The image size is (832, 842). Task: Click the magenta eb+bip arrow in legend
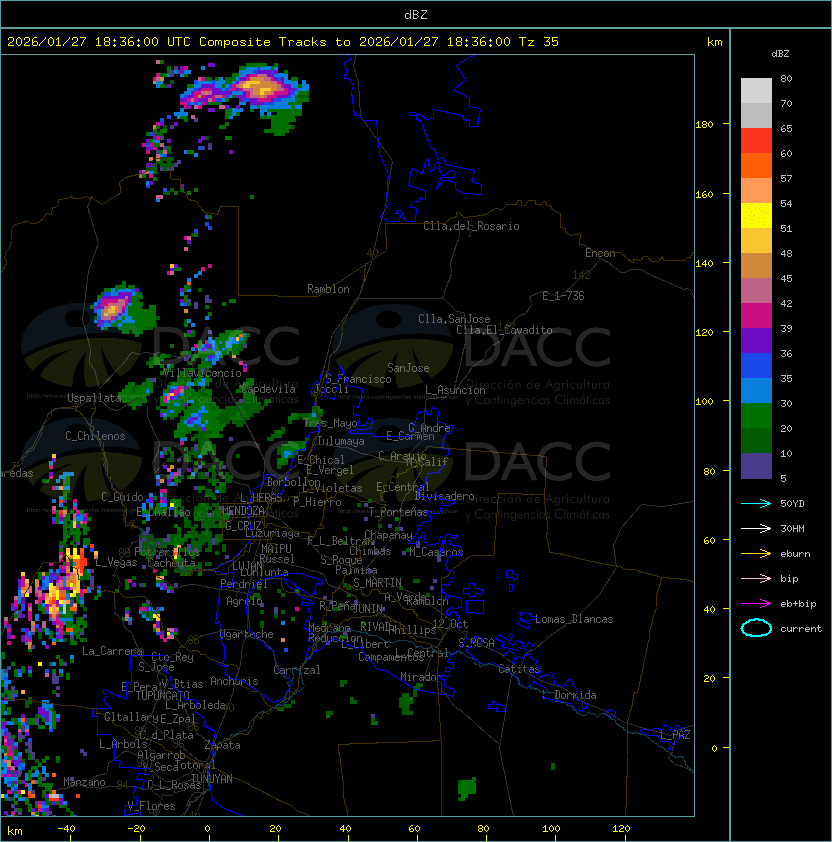tap(756, 604)
